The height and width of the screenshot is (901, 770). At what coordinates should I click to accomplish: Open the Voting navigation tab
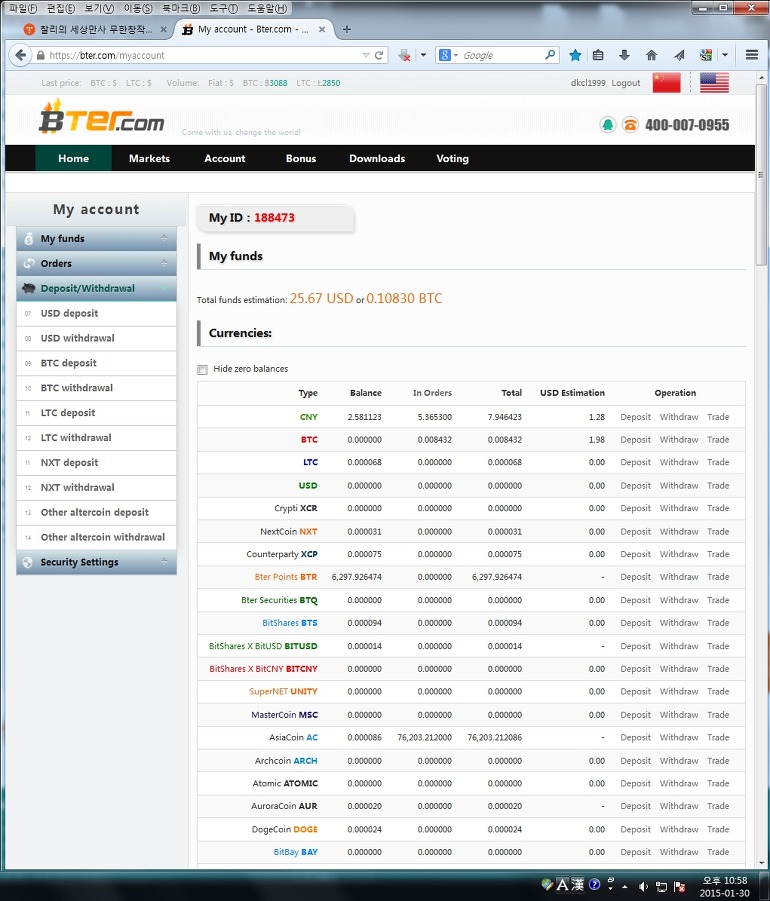click(452, 159)
